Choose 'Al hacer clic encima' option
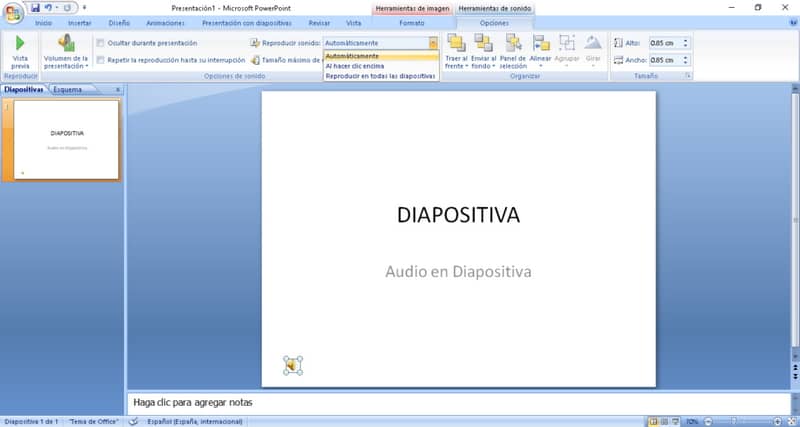Screen dimensions: 800x427 (354, 66)
